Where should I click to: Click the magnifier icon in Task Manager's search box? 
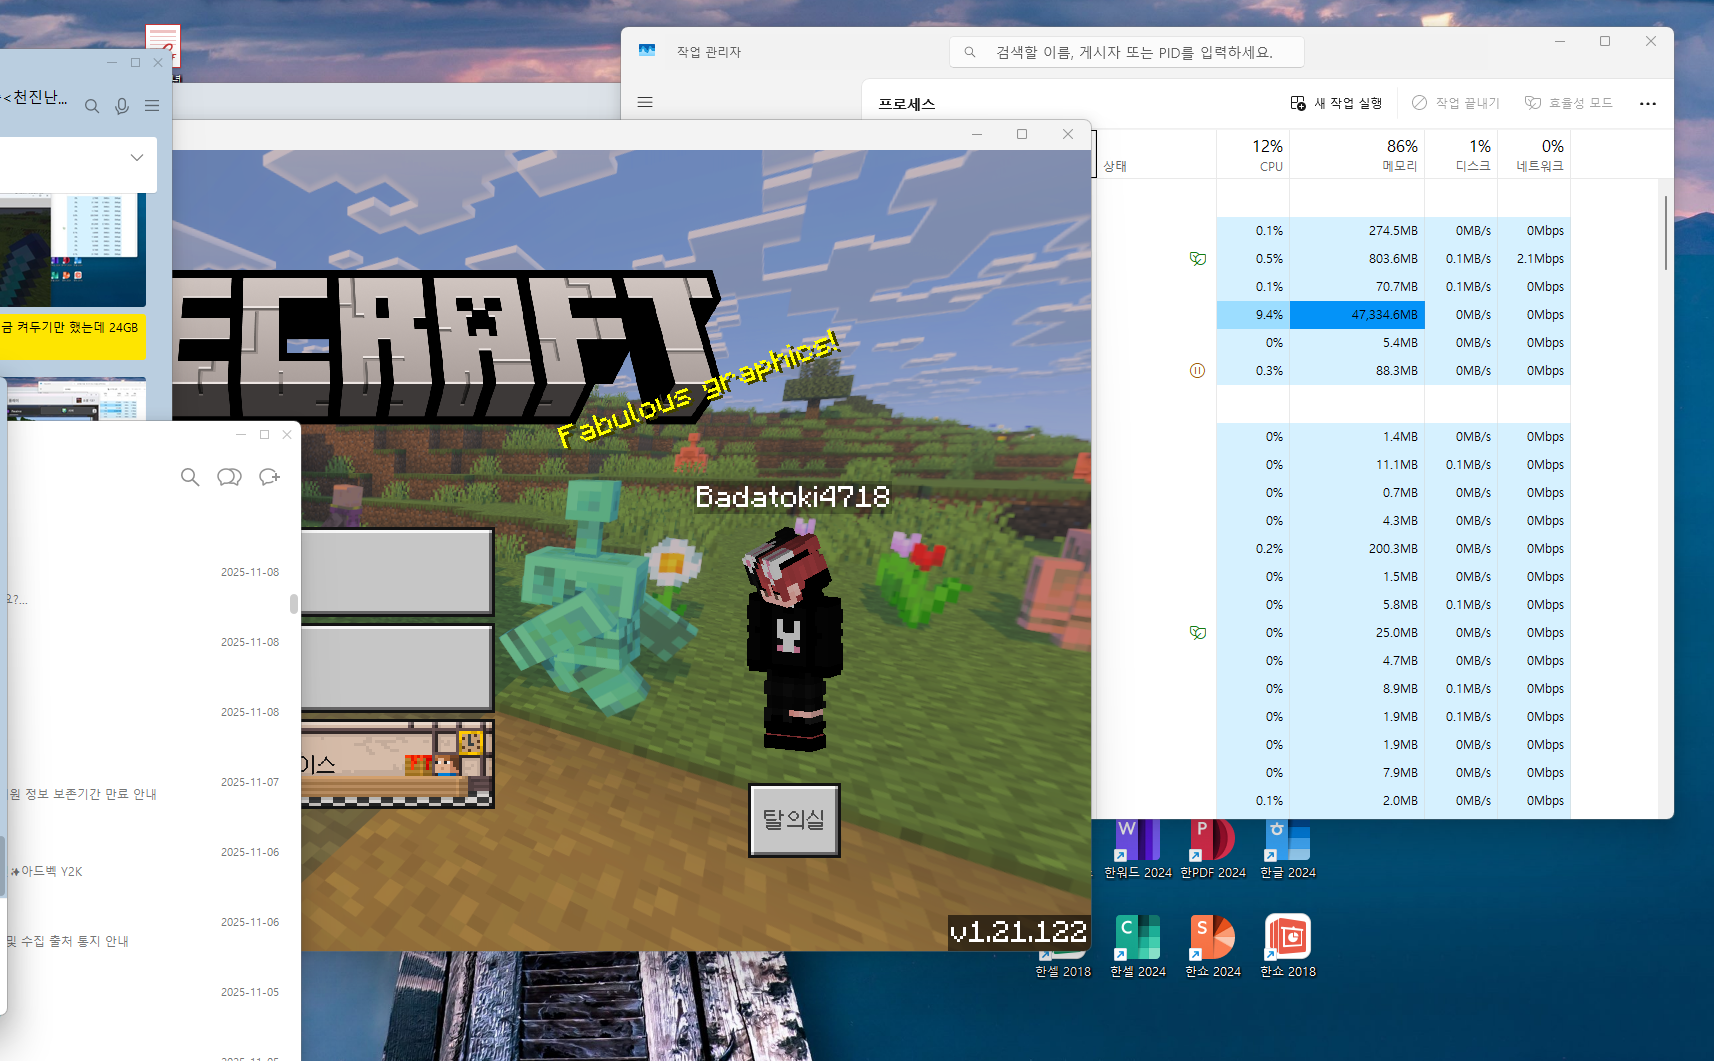pos(970,52)
